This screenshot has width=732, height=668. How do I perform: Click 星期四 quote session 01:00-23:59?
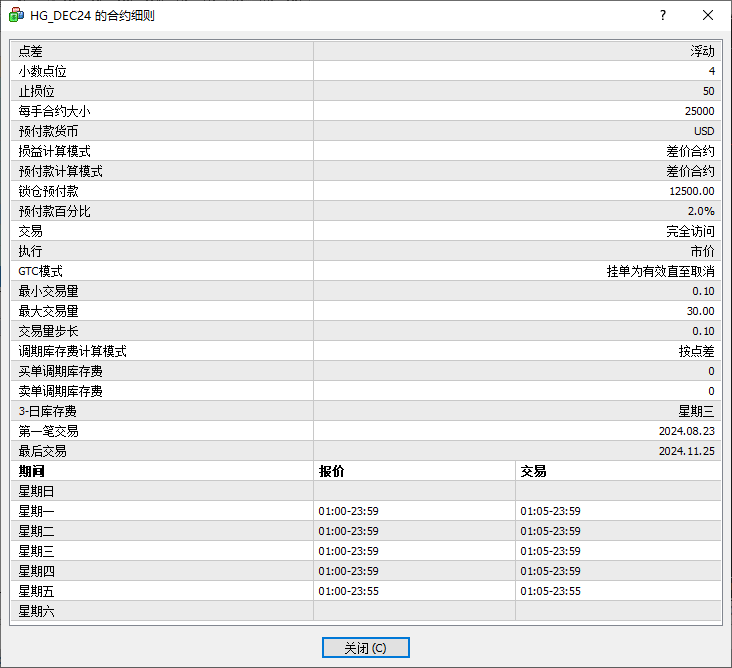[348, 571]
